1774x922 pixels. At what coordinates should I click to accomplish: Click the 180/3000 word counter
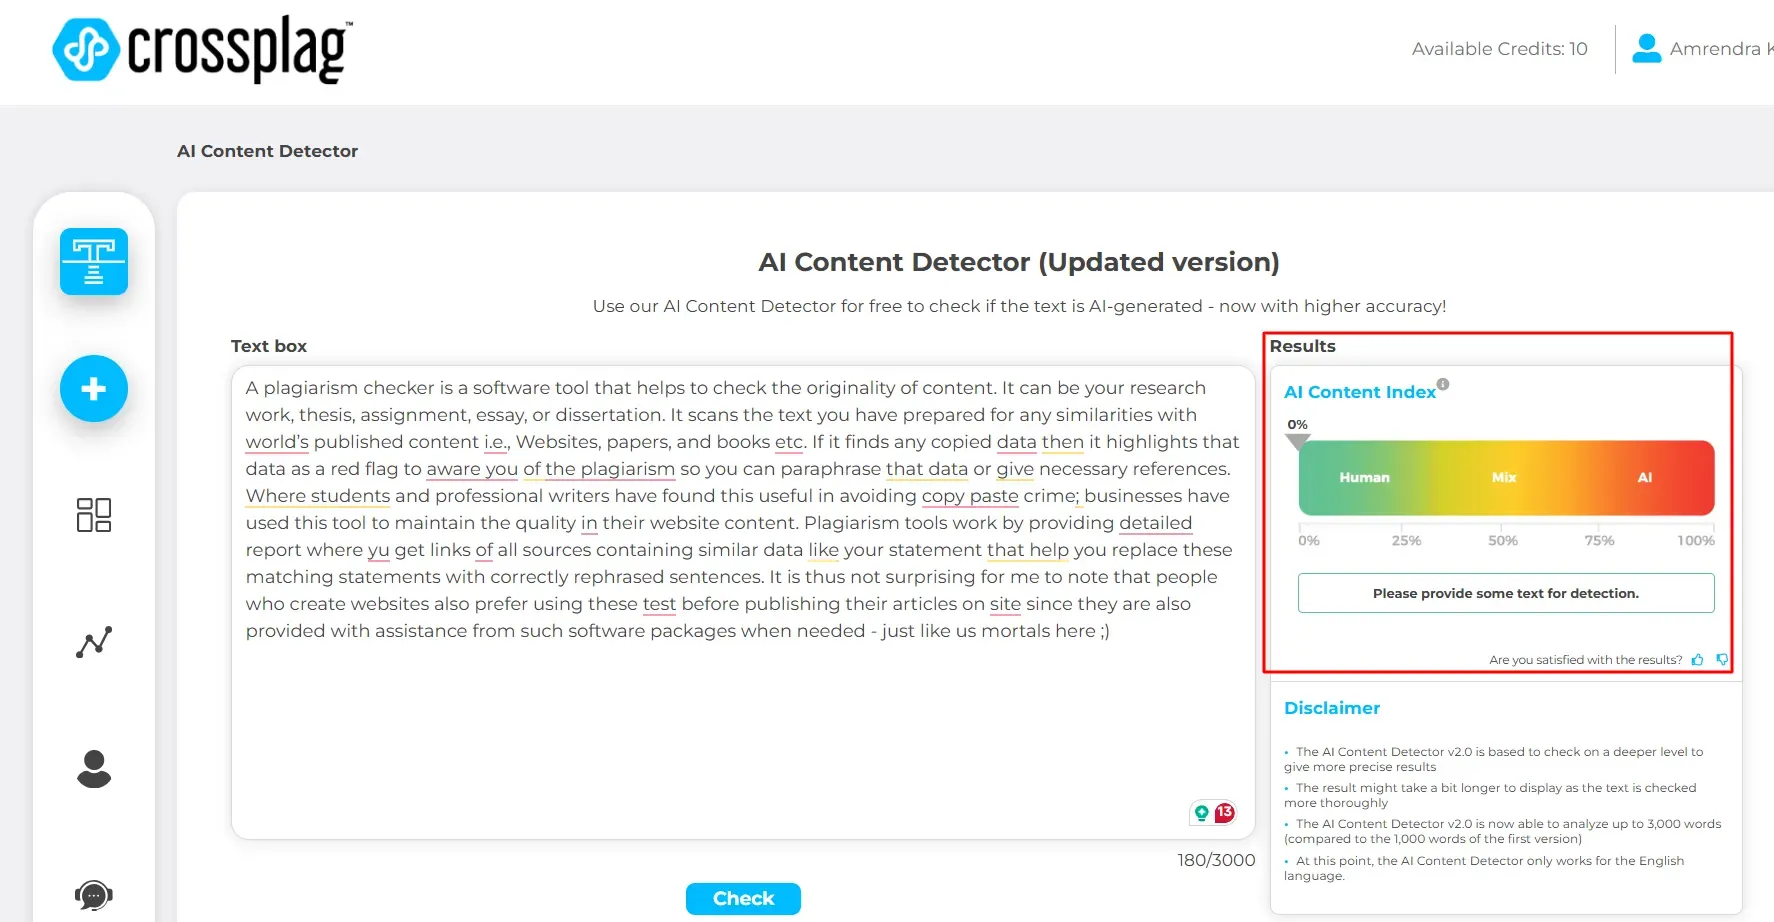click(x=1216, y=860)
